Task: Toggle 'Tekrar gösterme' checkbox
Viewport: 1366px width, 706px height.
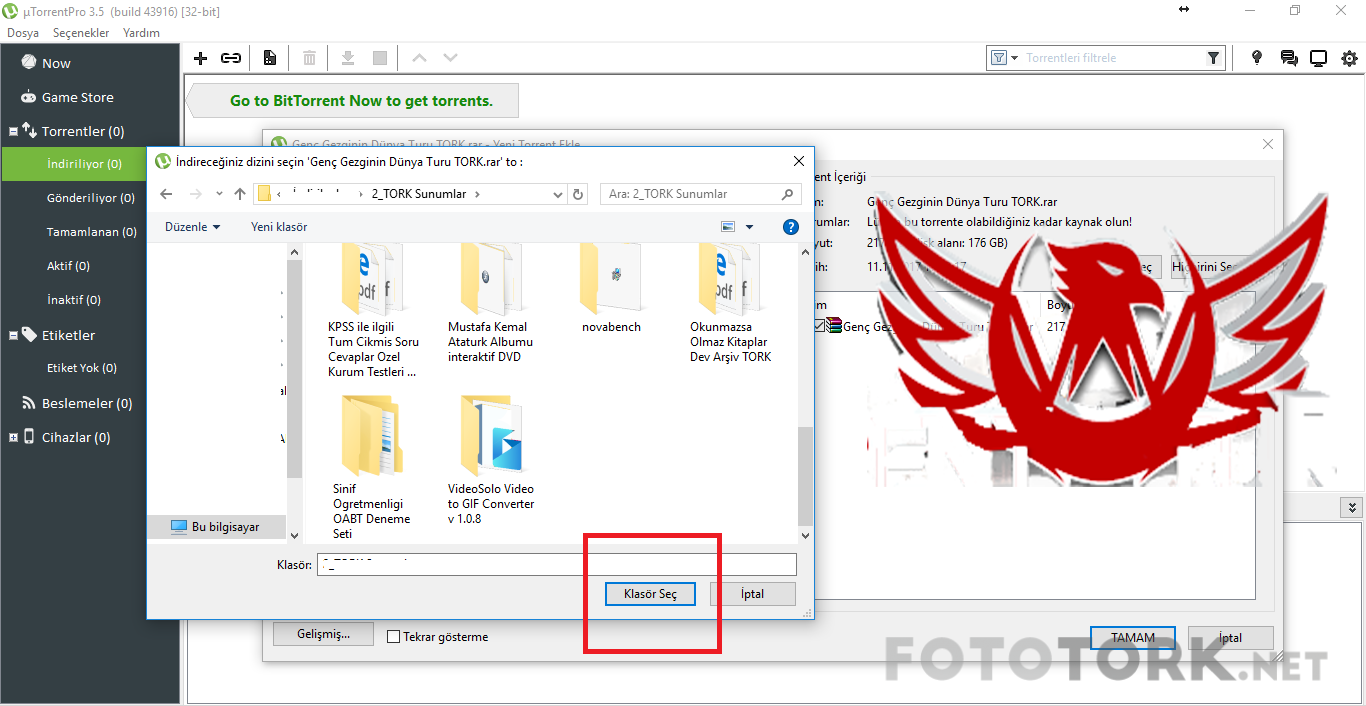Action: pos(393,636)
